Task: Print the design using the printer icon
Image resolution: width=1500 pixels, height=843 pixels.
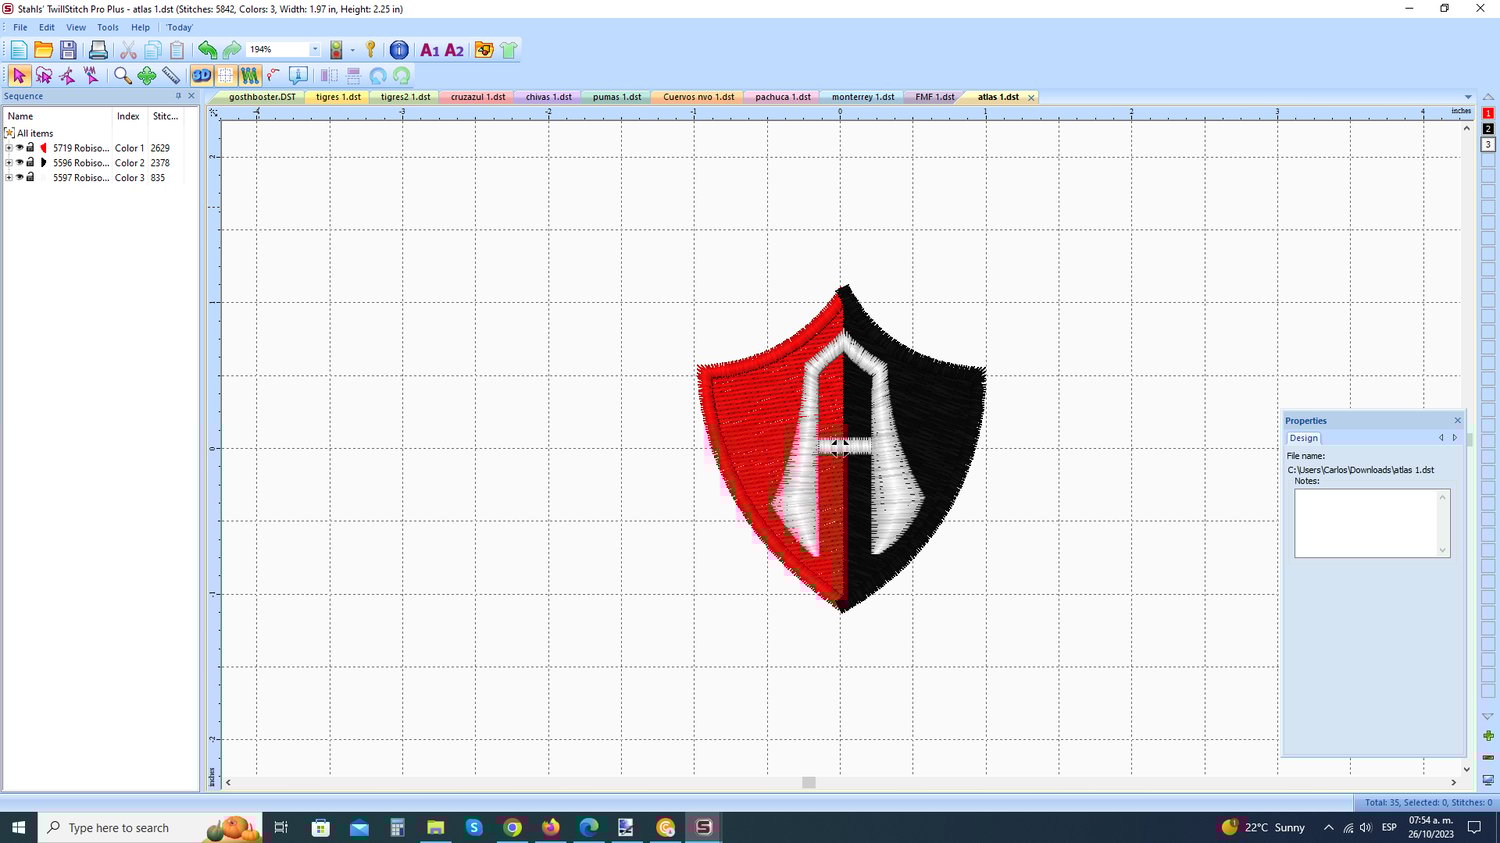Action: pos(98,50)
